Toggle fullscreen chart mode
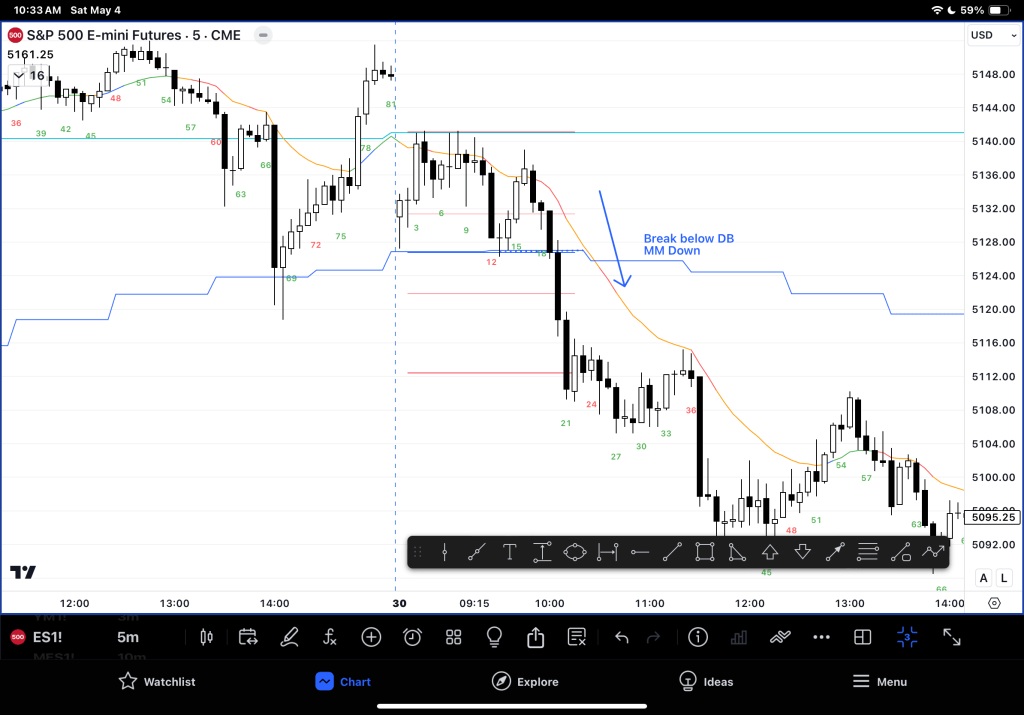1024x715 pixels. coord(951,637)
